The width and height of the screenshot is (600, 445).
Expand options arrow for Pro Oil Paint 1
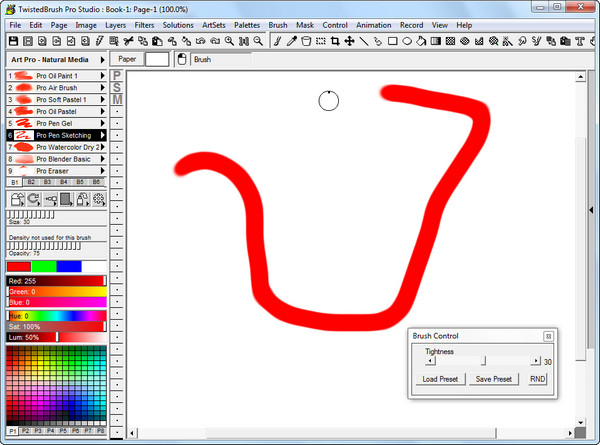103,76
